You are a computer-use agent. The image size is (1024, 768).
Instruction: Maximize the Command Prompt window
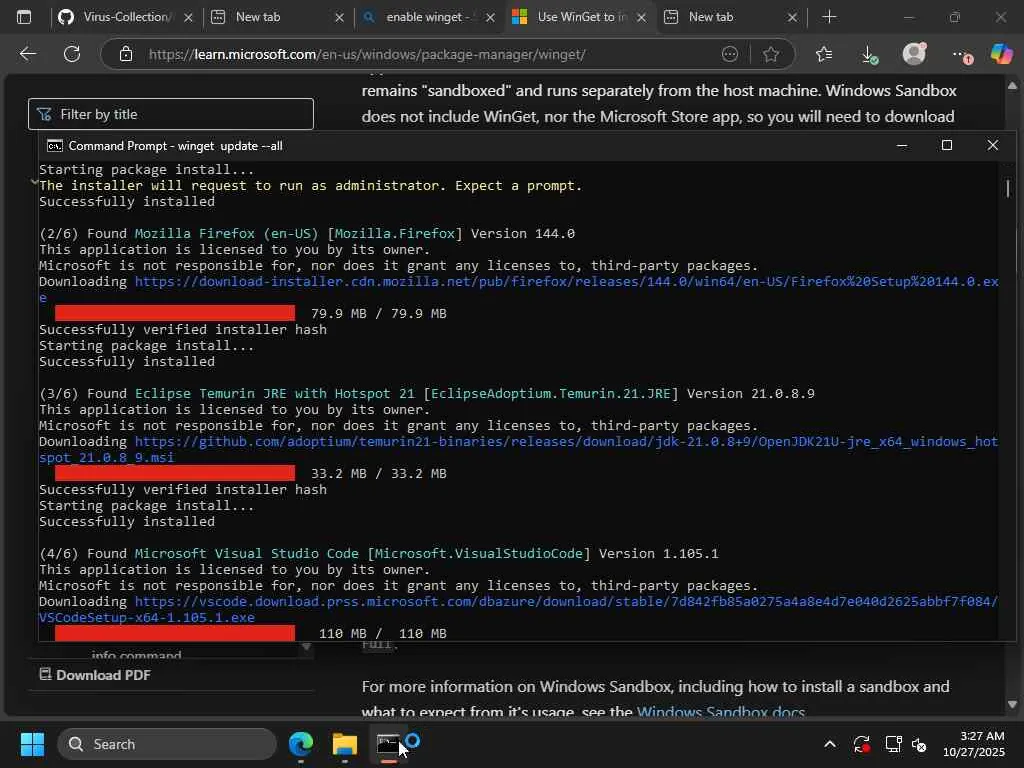(x=946, y=146)
